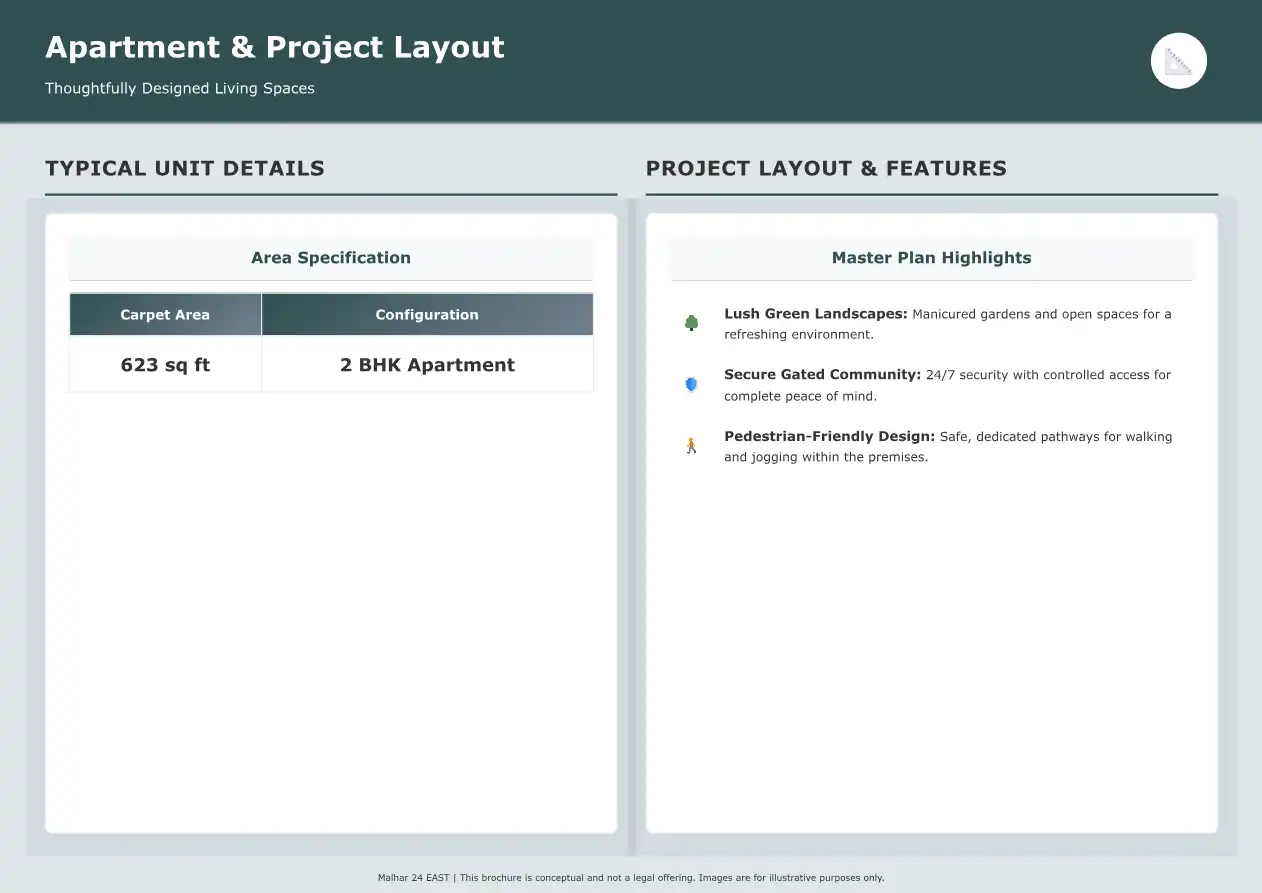The height and width of the screenshot is (893, 1262).
Task: Select the Carpet Area column header
Action: click(165, 314)
